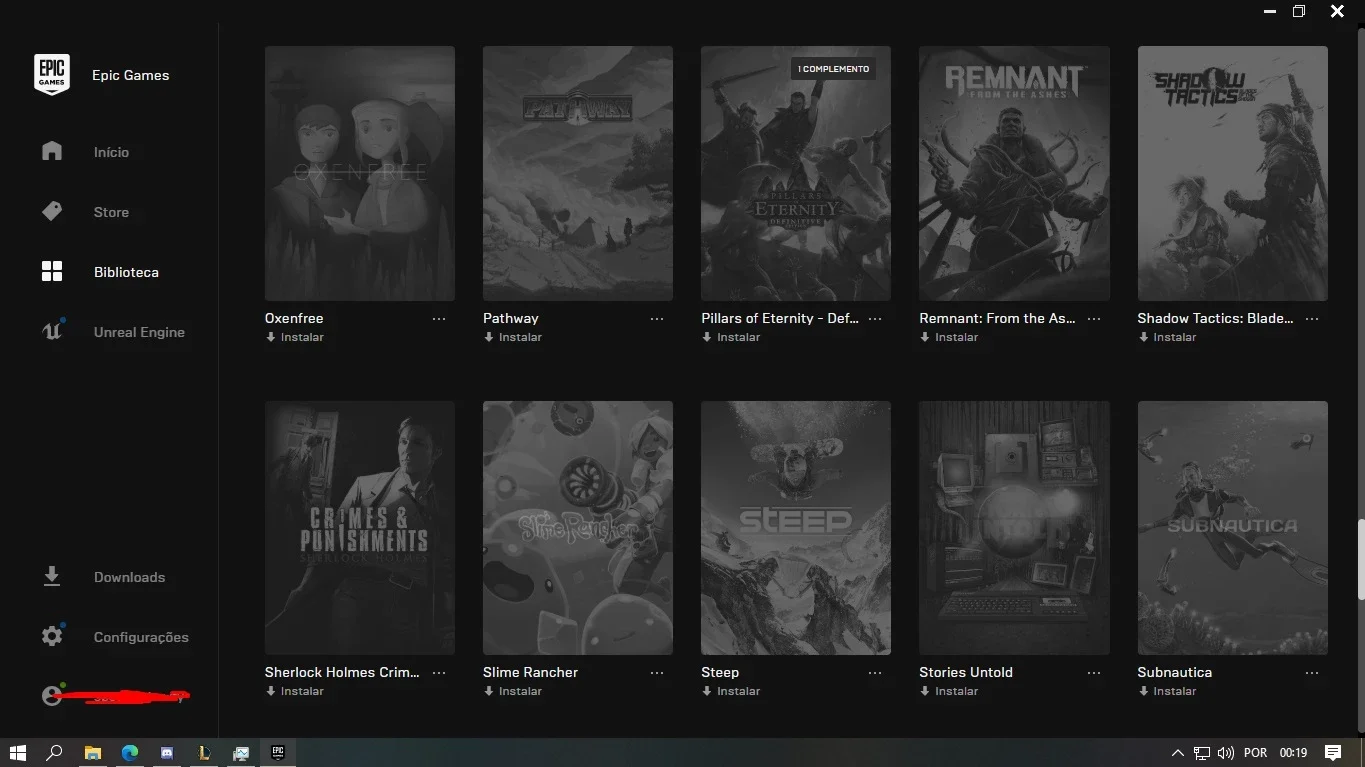This screenshot has width=1365, height=767.
Task: Open Unreal Engine section
Action: [139, 332]
